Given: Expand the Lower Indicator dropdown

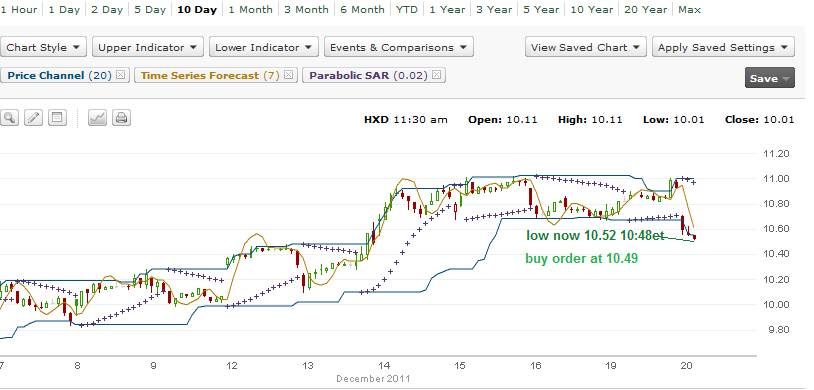Looking at the screenshot, I should (264, 47).
